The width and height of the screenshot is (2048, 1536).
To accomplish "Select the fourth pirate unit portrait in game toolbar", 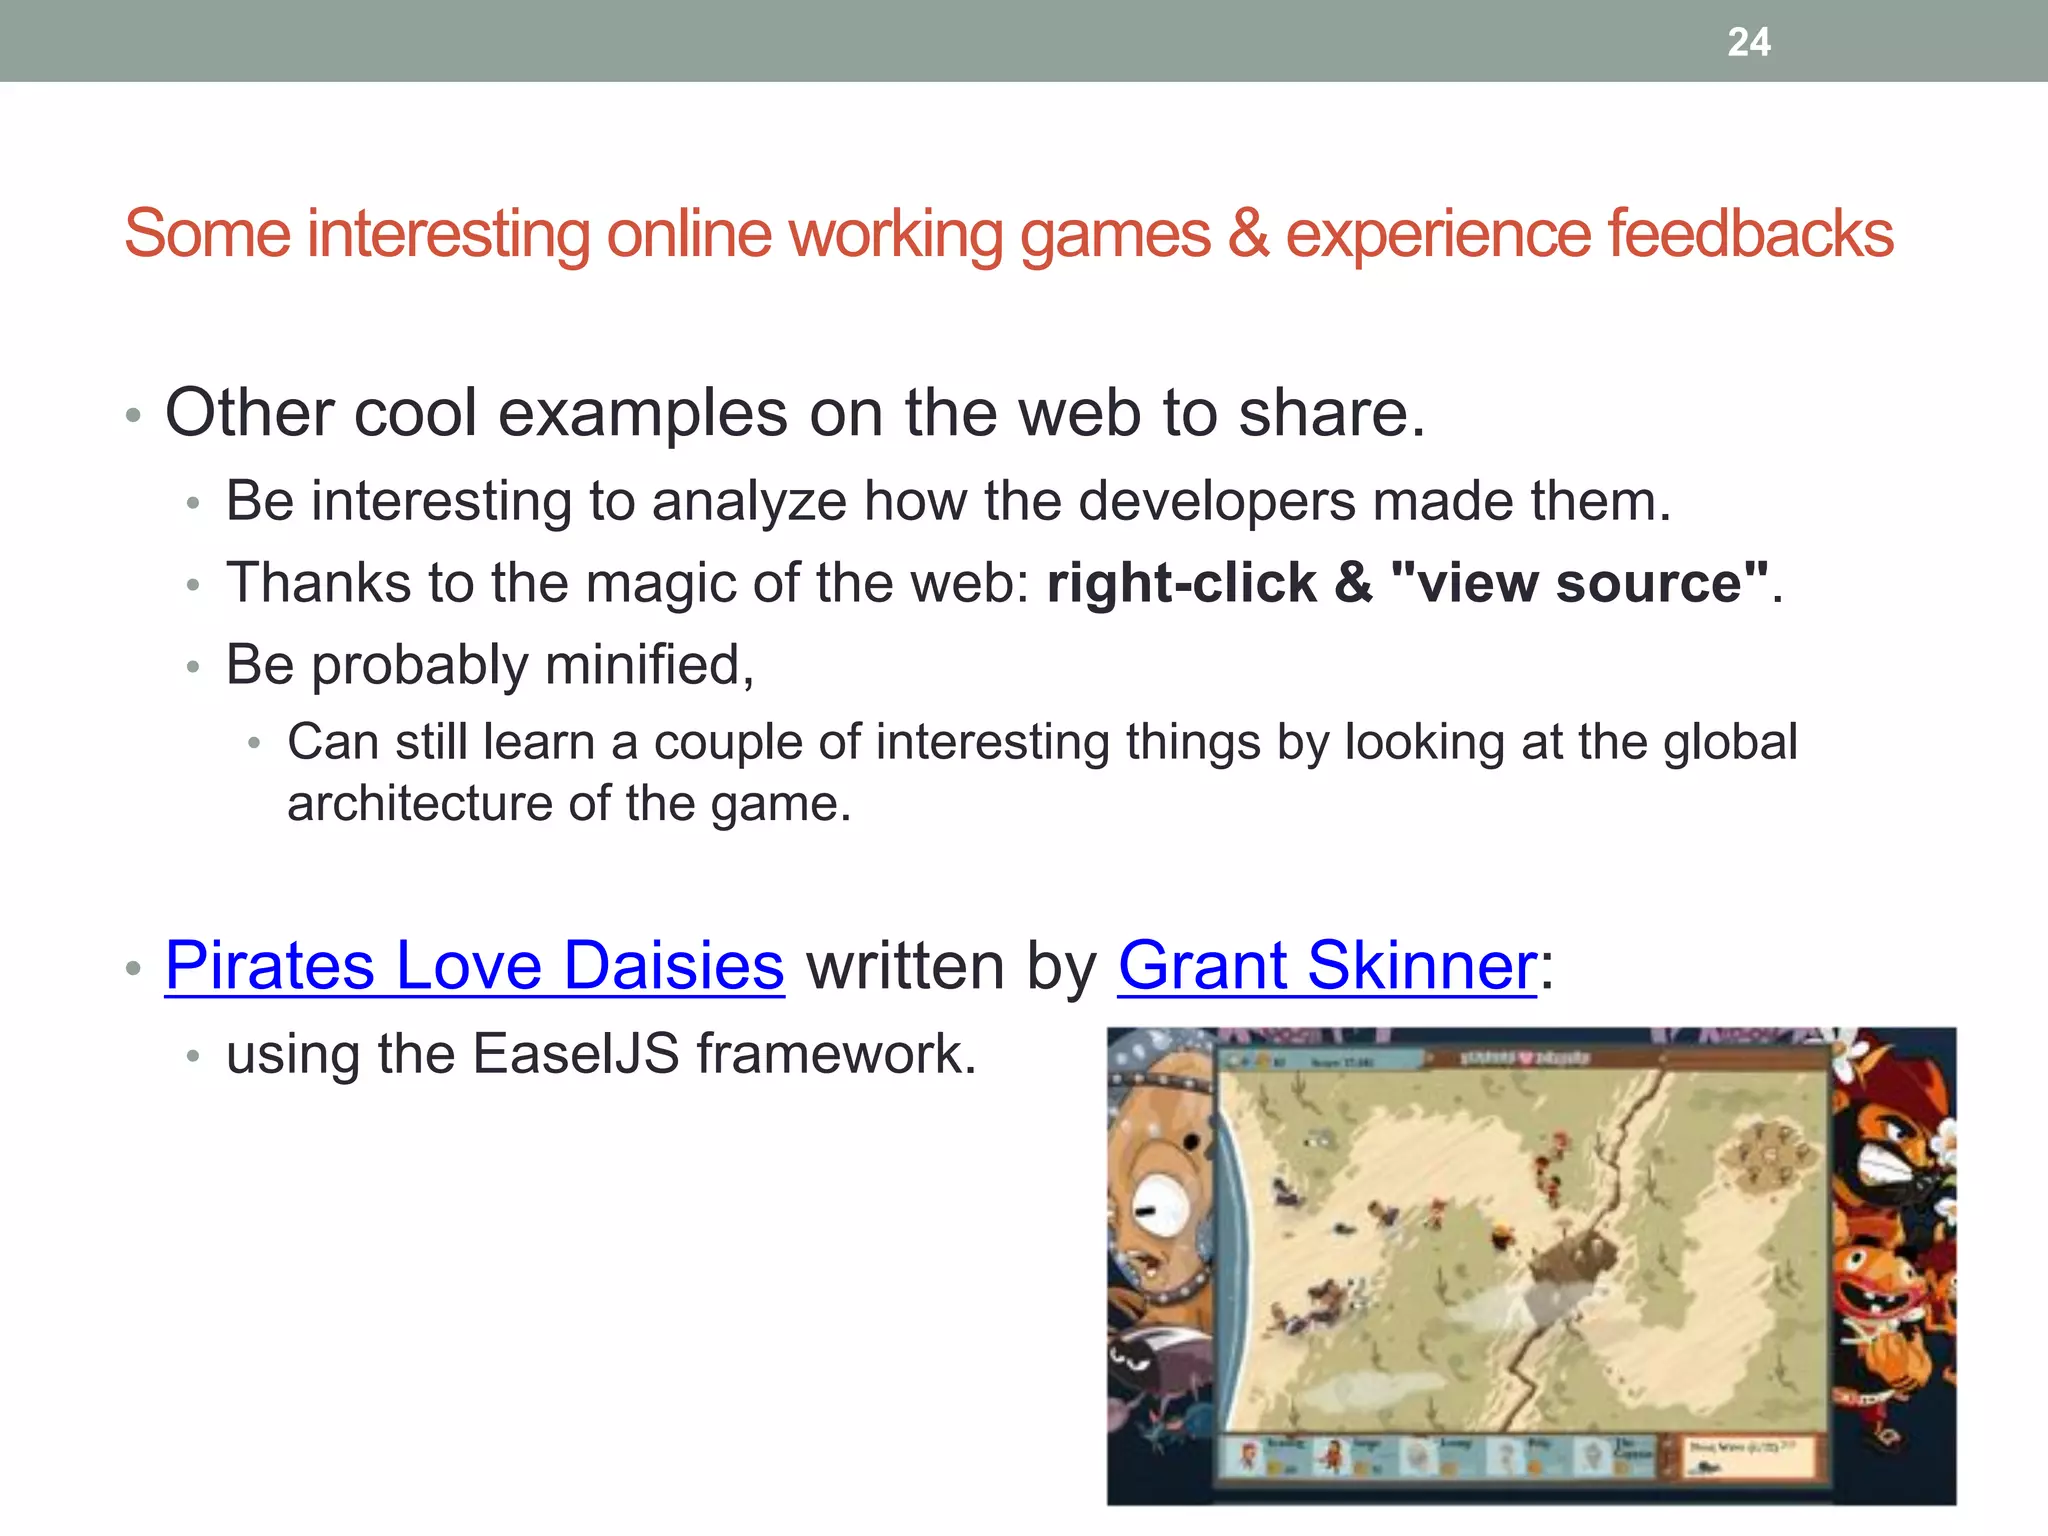I will coord(1506,1455).
